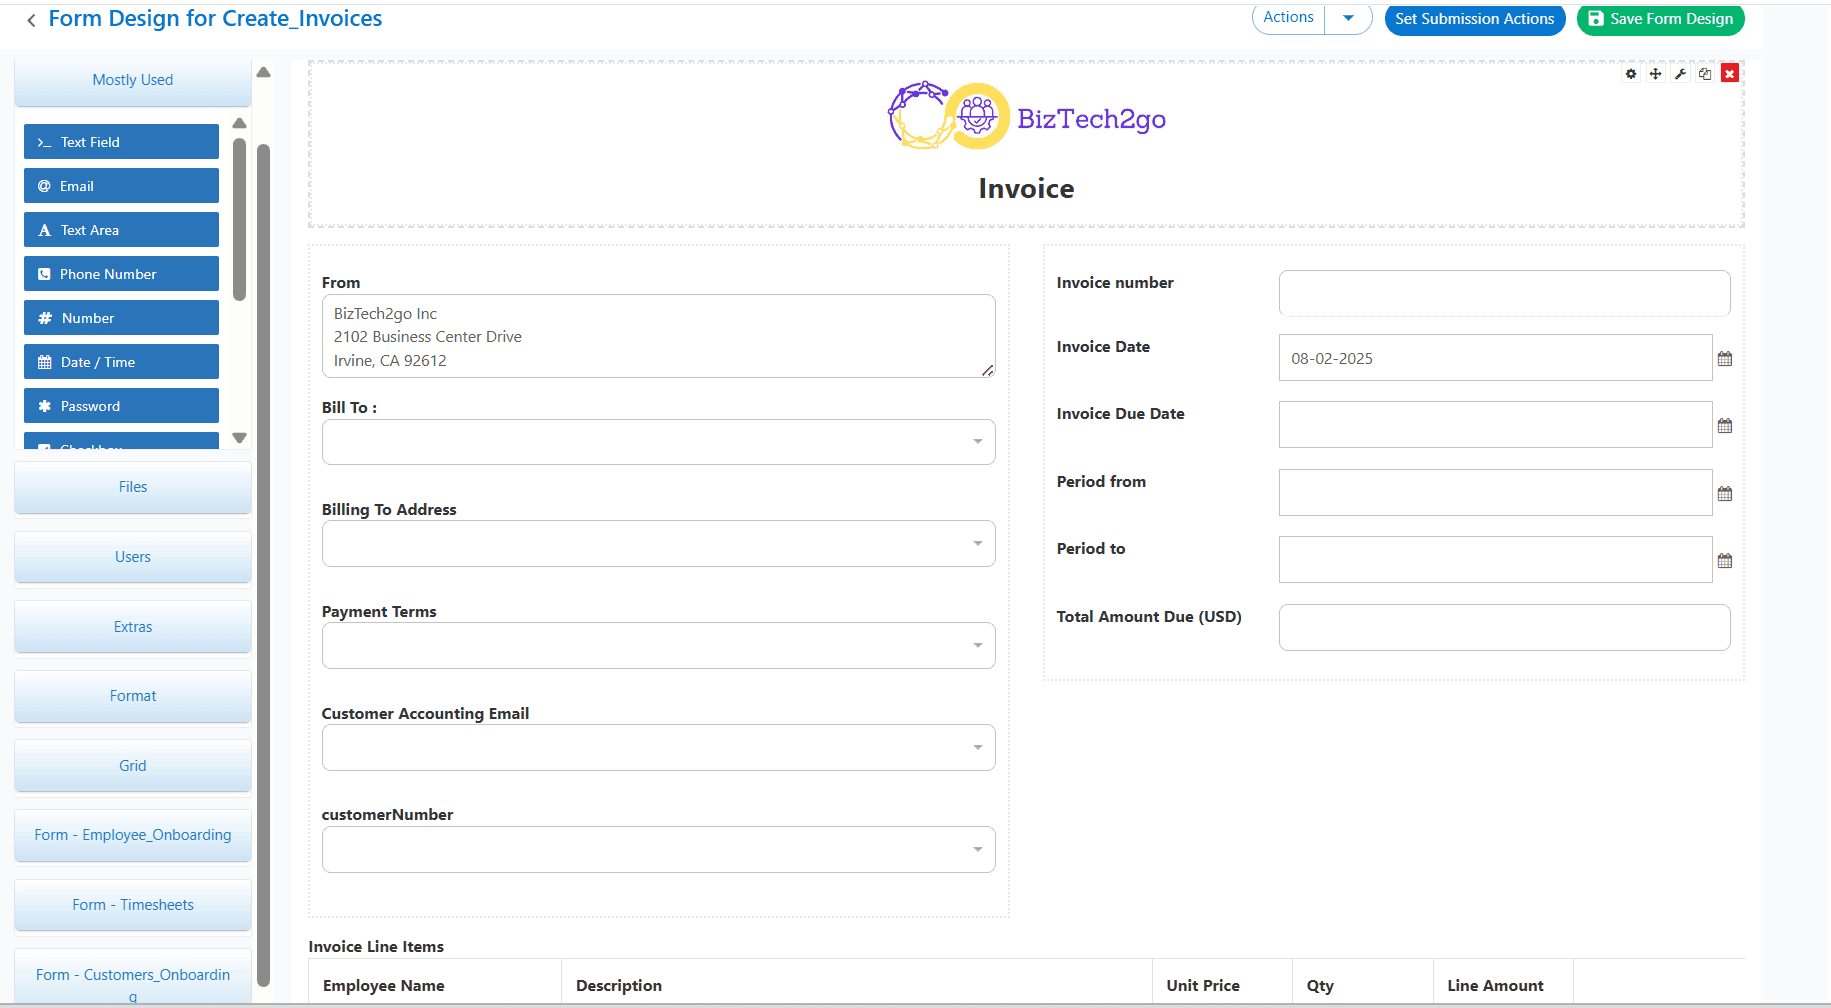Viewport: 1831px width, 1008px height.
Task: Click the back arrow beside the form title
Action: point(32,19)
